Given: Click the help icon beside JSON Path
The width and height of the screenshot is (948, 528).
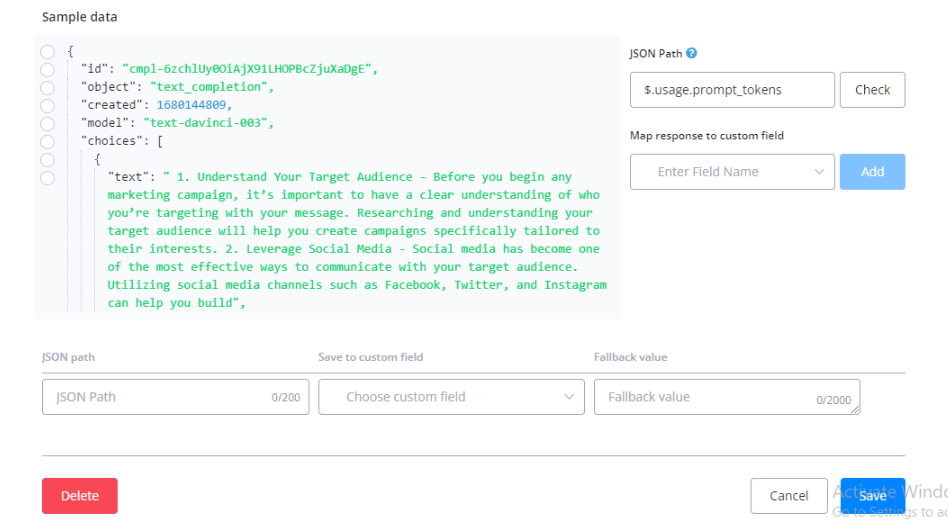Looking at the screenshot, I should click(x=692, y=54).
